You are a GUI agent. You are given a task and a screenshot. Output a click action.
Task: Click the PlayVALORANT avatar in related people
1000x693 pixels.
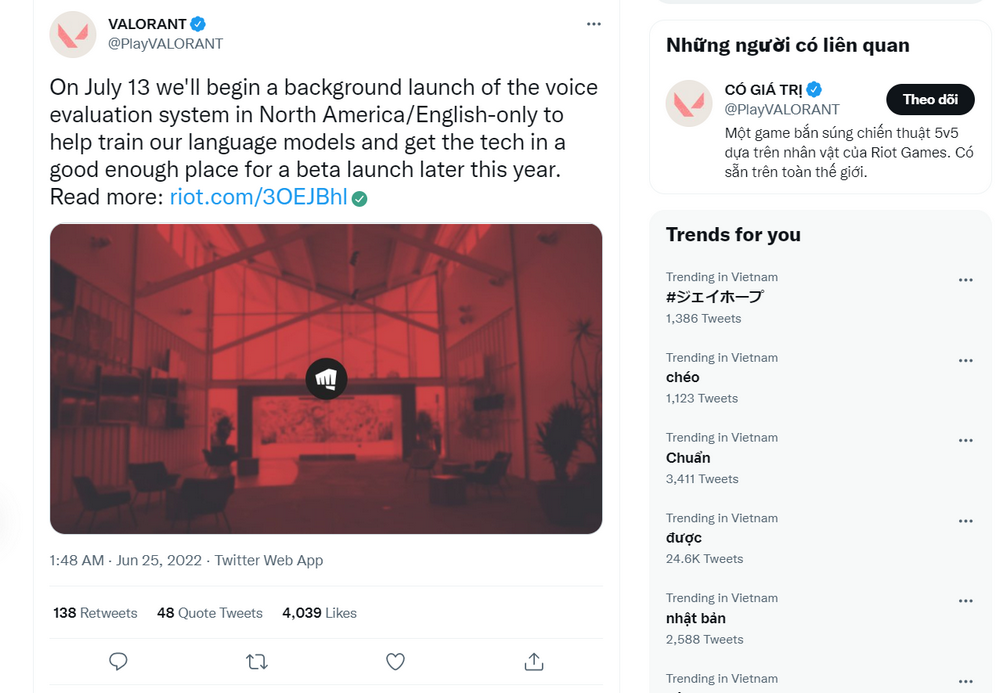(x=689, y=103)
